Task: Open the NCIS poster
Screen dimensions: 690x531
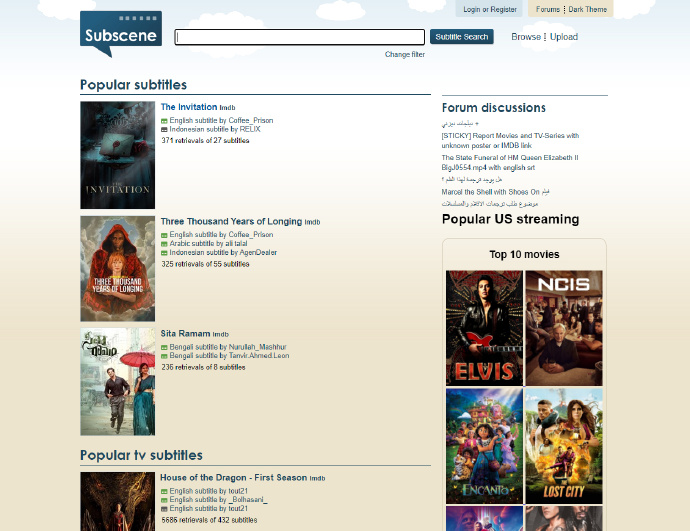Action: 564,328
